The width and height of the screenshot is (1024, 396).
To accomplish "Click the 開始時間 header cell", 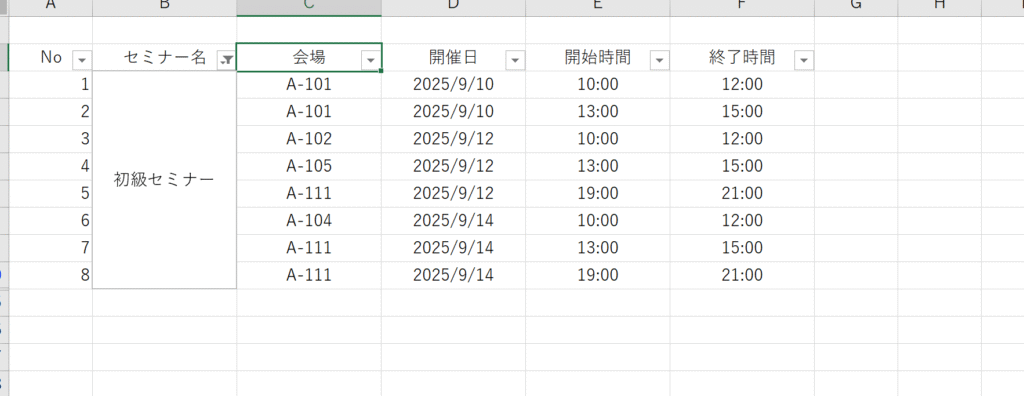I will coord(598,58).
